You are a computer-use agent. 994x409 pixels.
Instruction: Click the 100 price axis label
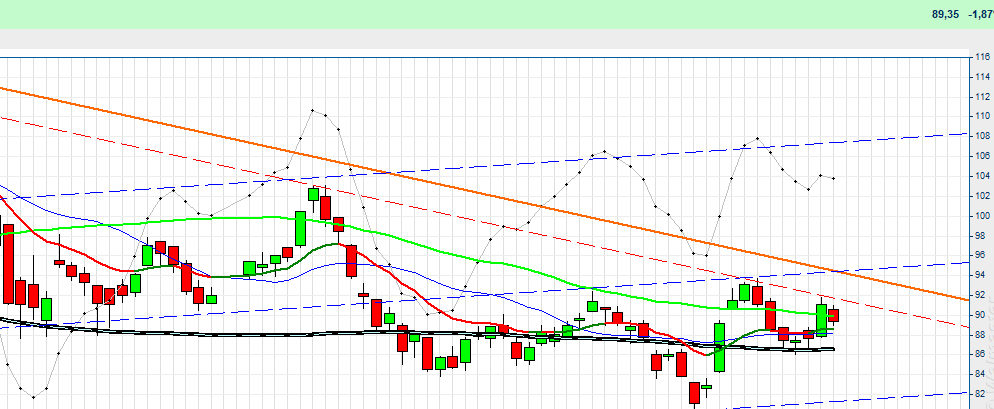pos(983,216)
